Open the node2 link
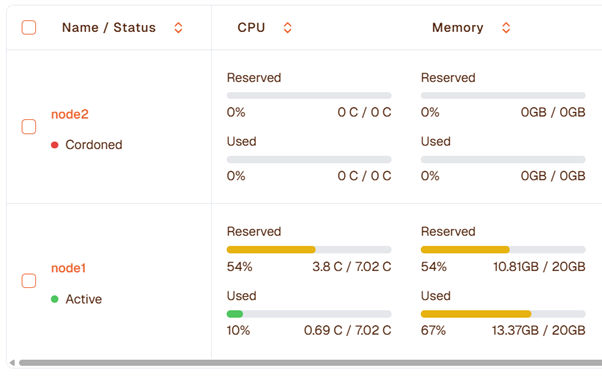Screen dimensions: 602x378 coord(70,114)
